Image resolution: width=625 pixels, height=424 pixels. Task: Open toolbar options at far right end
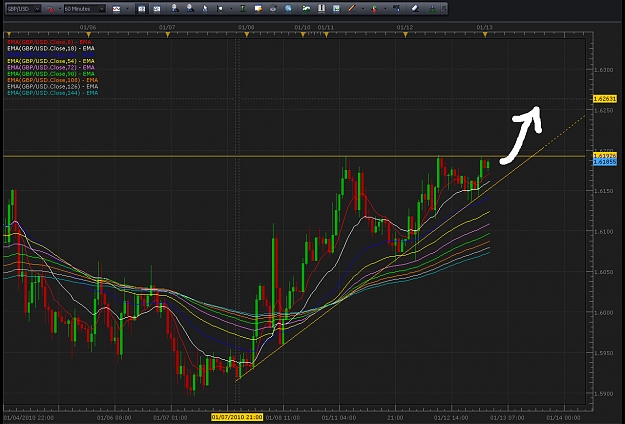444,9
